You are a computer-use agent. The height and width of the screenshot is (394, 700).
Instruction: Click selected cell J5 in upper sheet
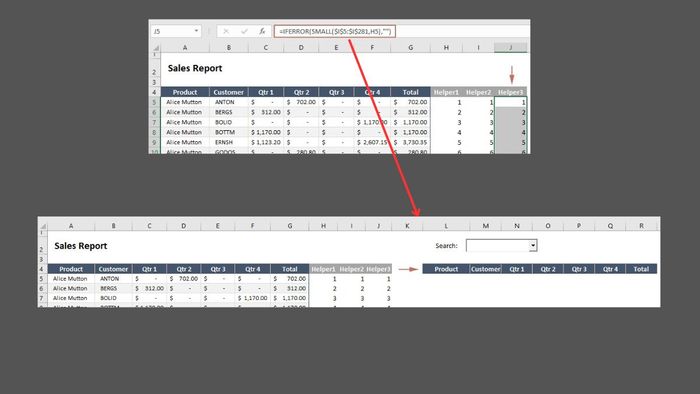pyautogui.click(x=511, y=102)
